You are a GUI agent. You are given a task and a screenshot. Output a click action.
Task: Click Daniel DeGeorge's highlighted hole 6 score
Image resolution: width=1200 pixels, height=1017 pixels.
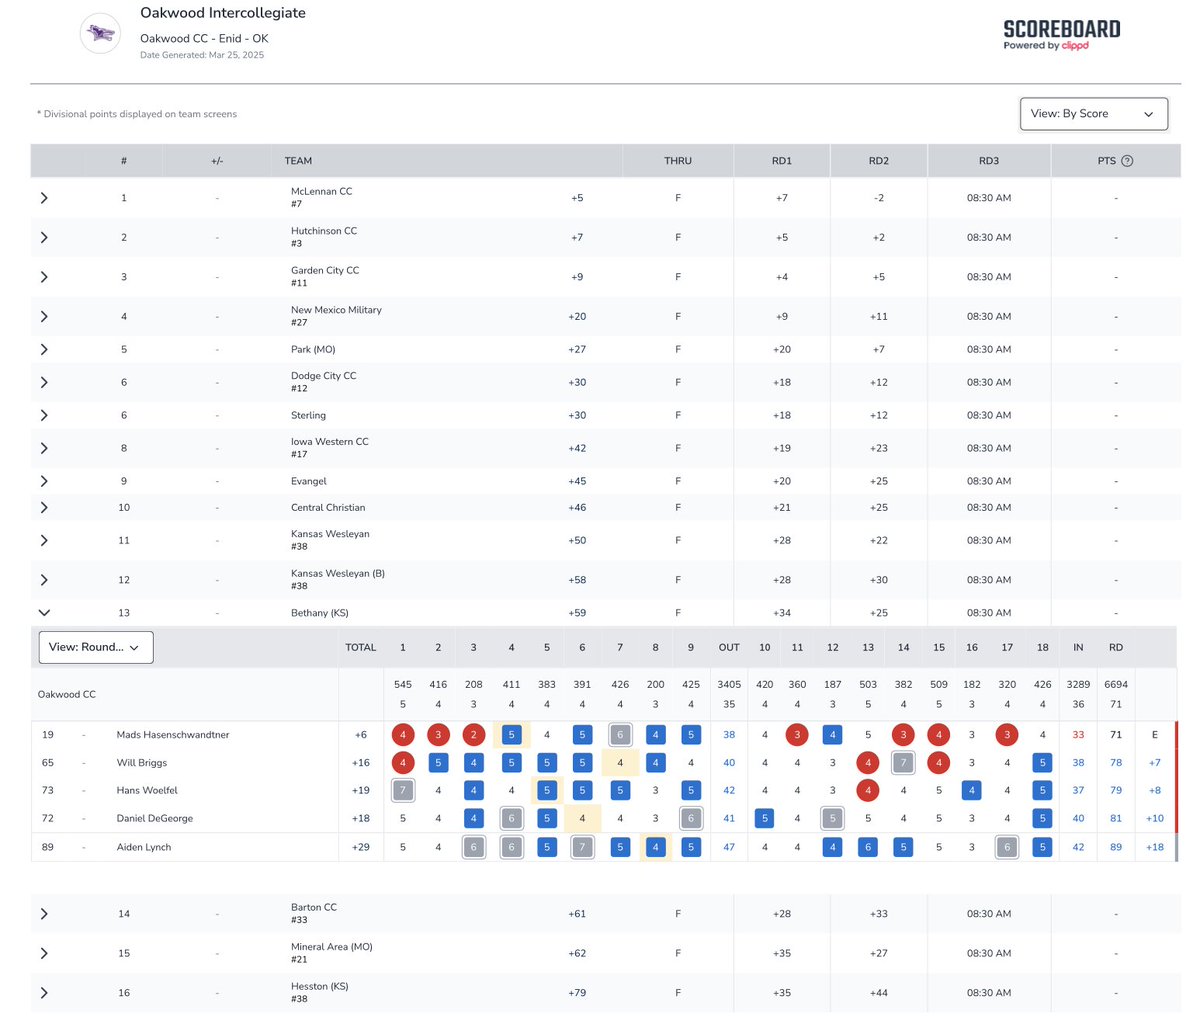(x=582, y=819)
